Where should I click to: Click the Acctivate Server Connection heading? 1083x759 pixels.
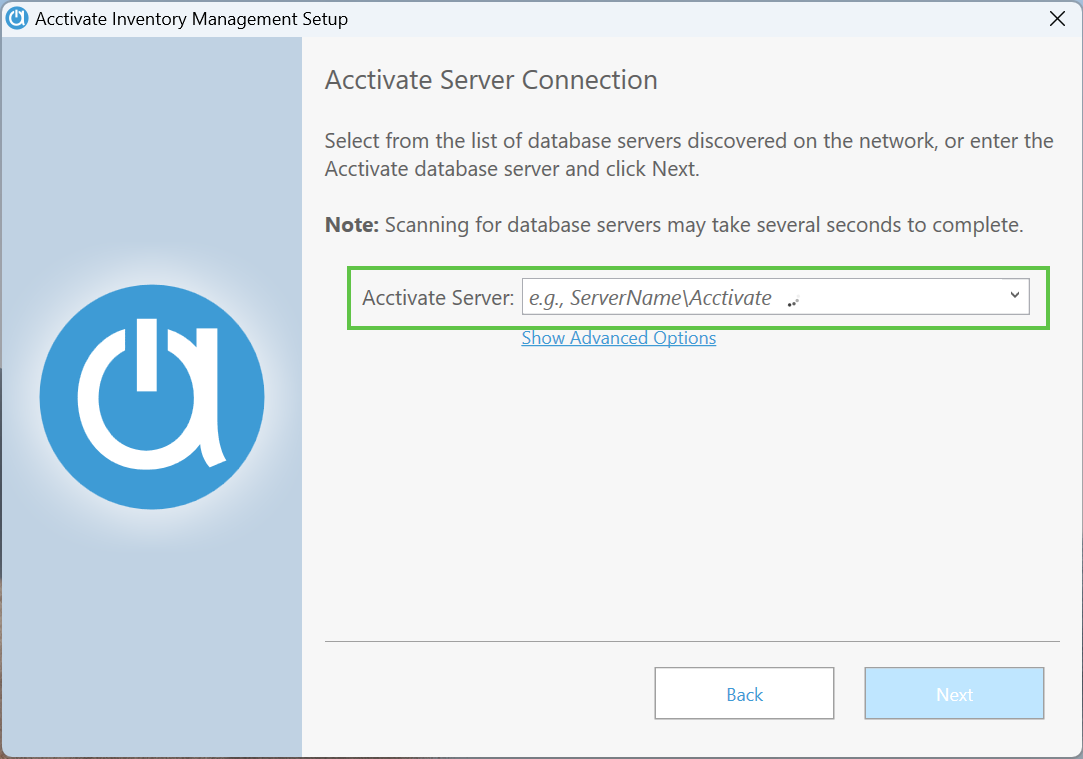click(x=491, y=79)
